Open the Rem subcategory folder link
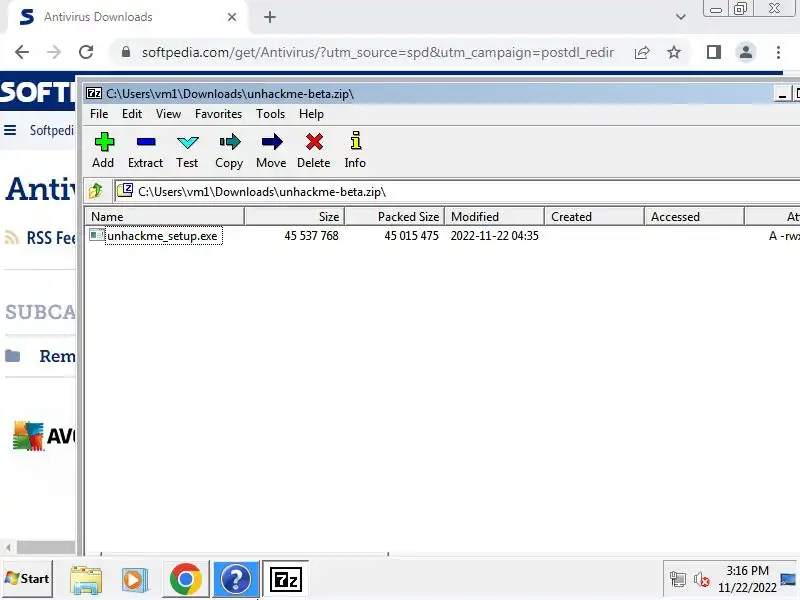Screen dimensions: 800x600 (x=57, y=356)
